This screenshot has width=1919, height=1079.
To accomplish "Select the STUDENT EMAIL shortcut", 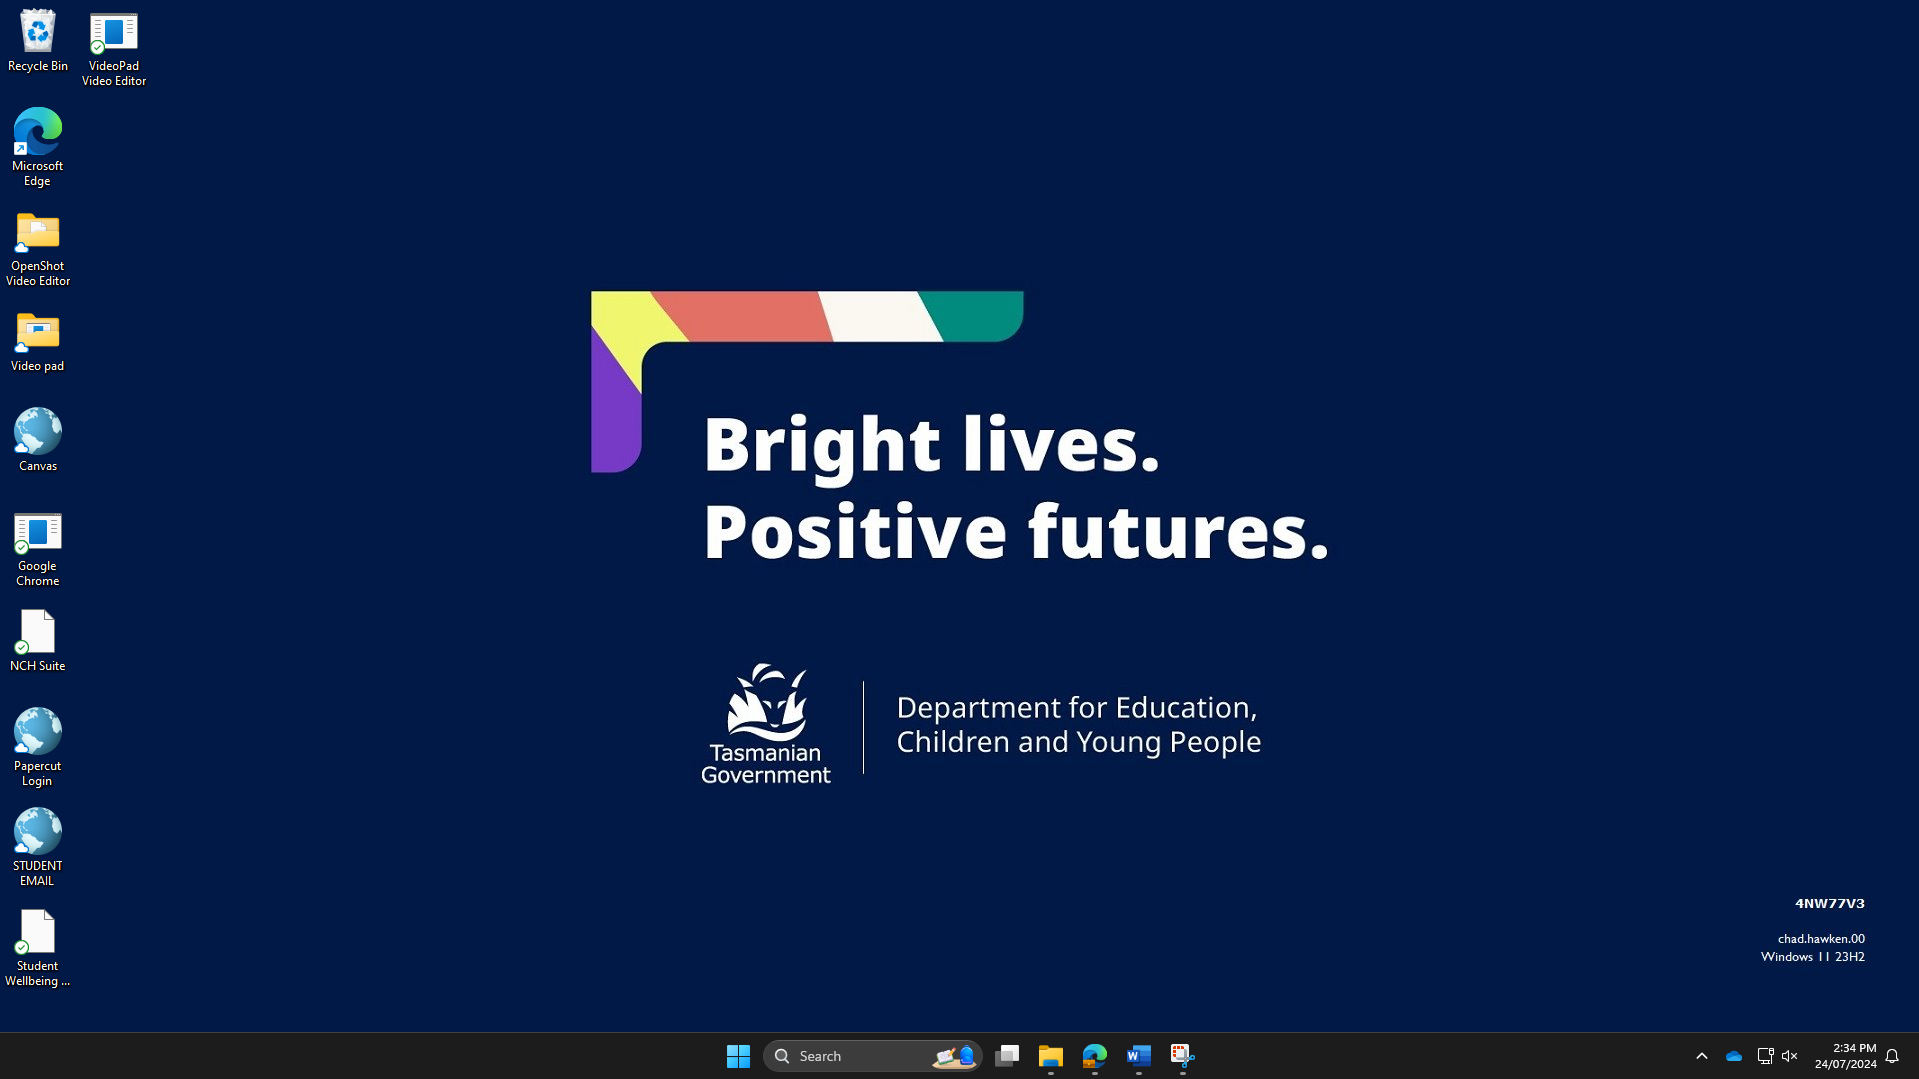I will tap(38, 848).
